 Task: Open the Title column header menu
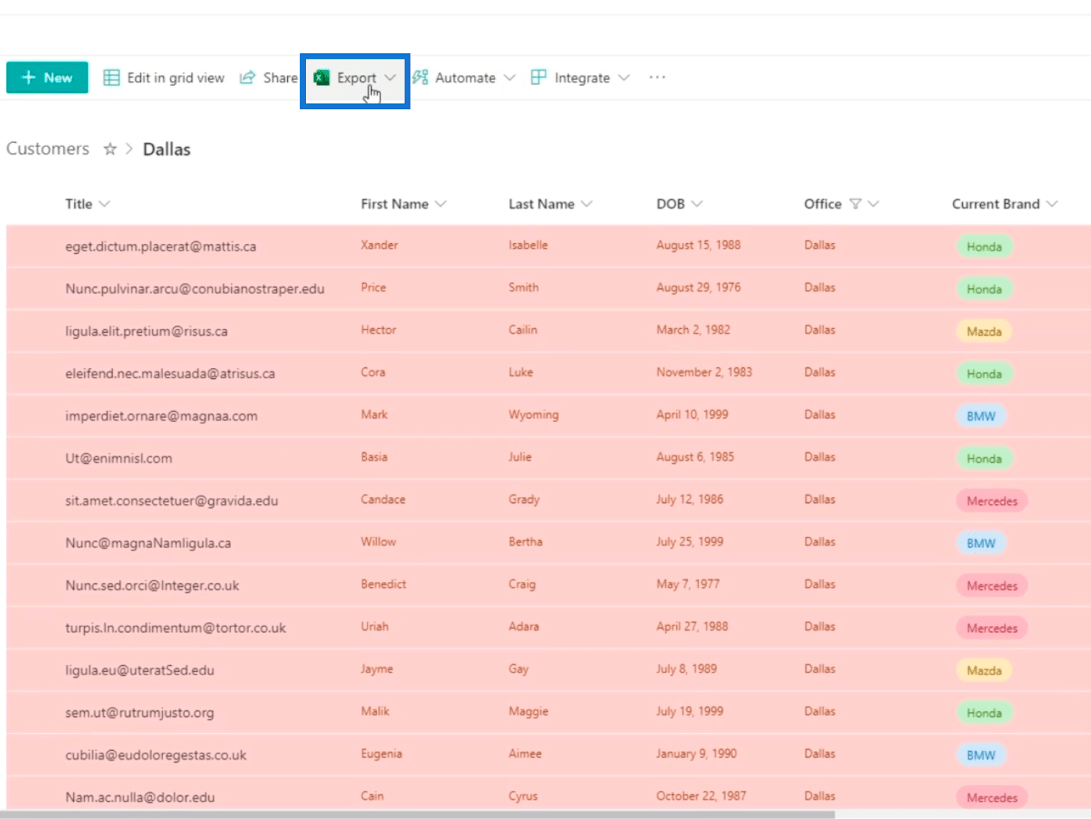[88, 204]
